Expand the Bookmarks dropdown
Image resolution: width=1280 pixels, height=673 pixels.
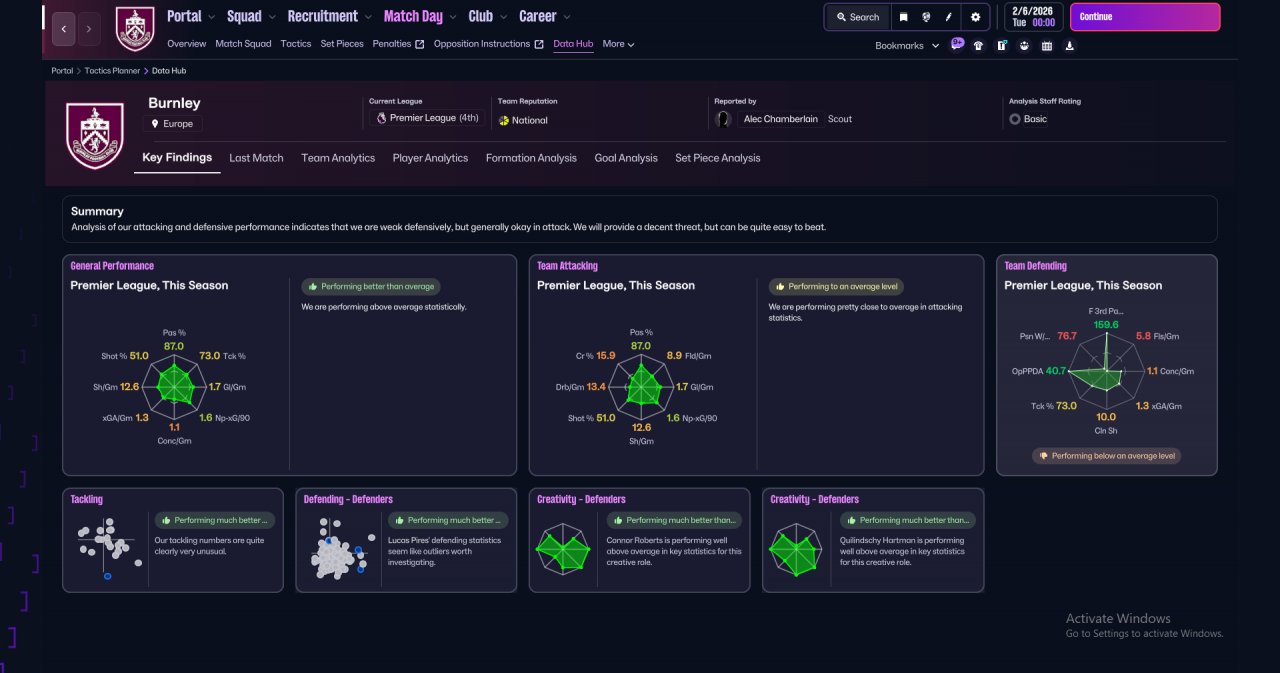click(907, 46)
